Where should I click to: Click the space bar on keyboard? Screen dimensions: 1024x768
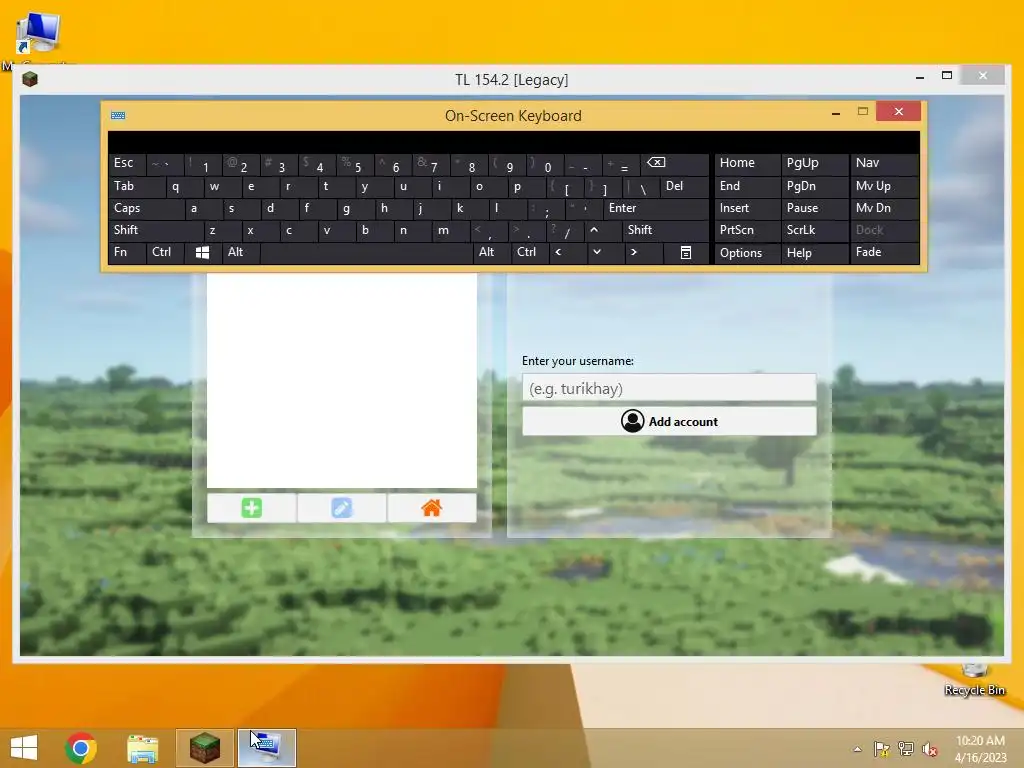(366, 252)
